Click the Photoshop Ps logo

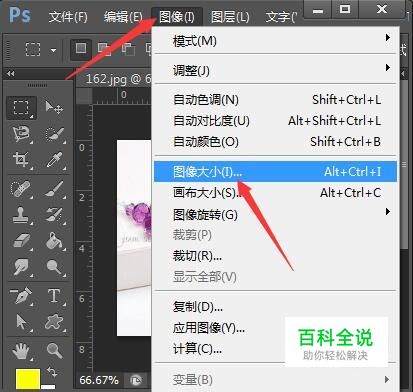click(20, 15)
